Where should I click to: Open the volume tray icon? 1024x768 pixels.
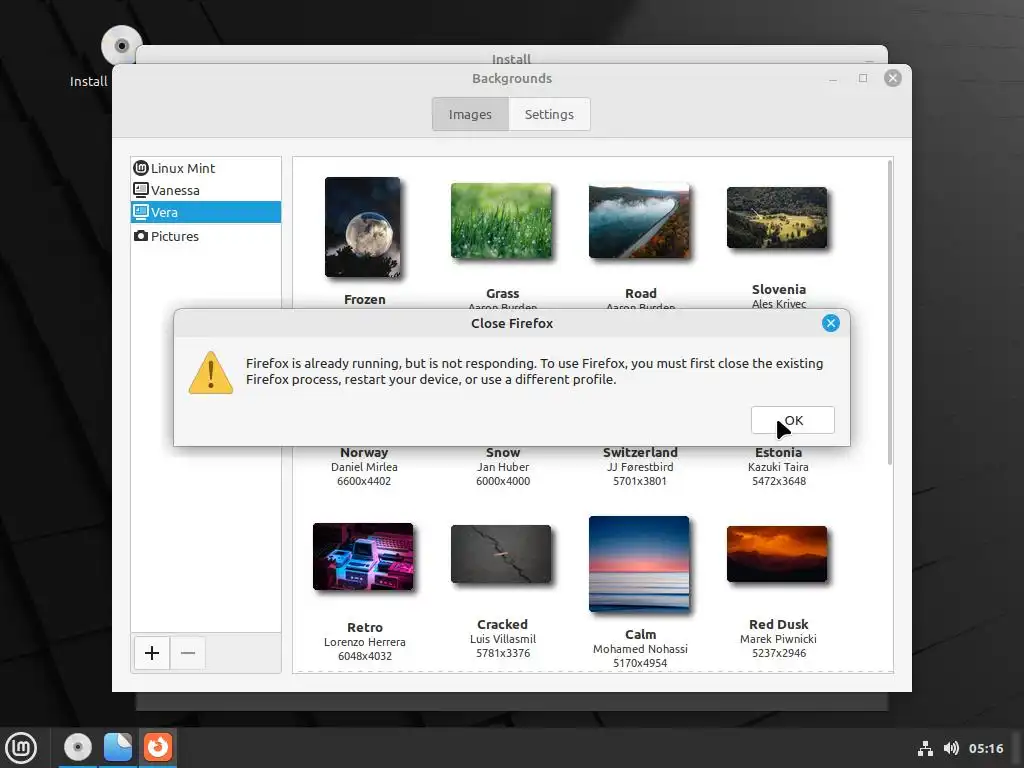951,748
